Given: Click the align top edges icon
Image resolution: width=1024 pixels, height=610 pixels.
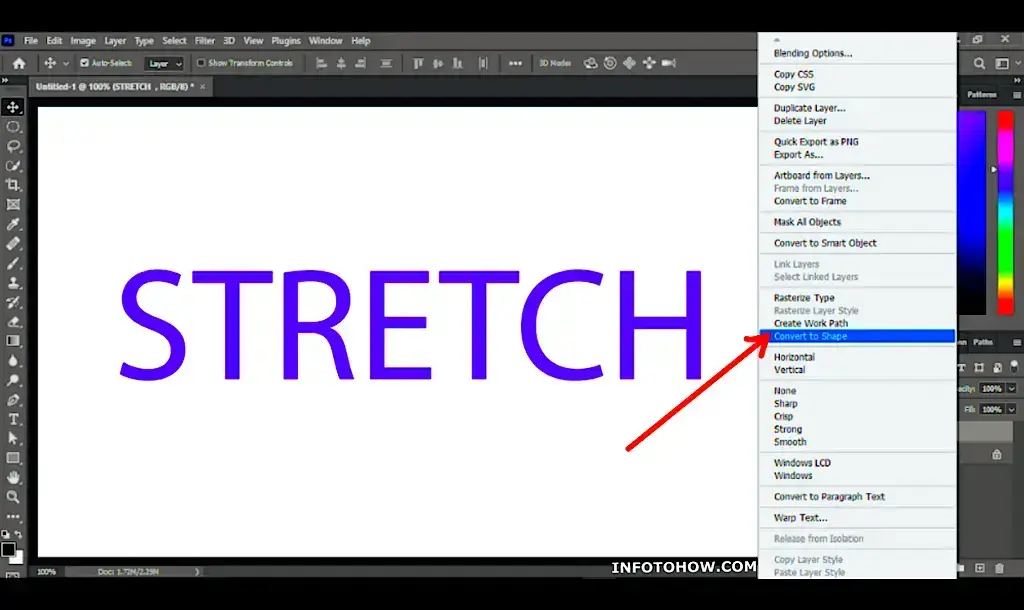Looking at the screenshot, I should click(x=418, y=63).
